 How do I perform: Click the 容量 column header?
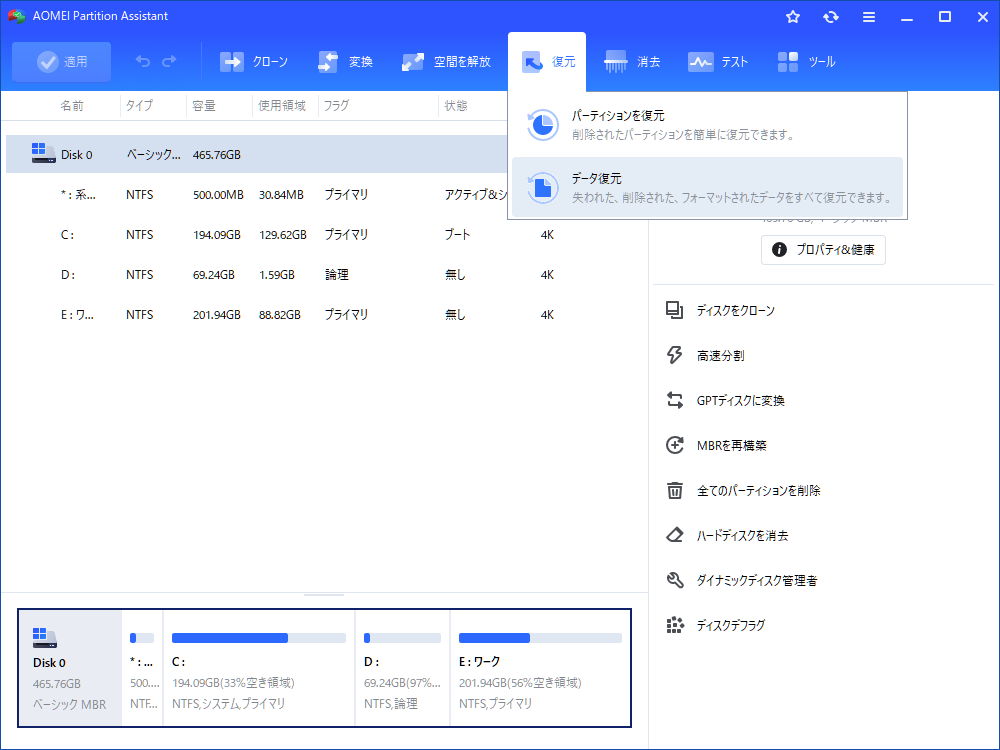pos(204,106)
